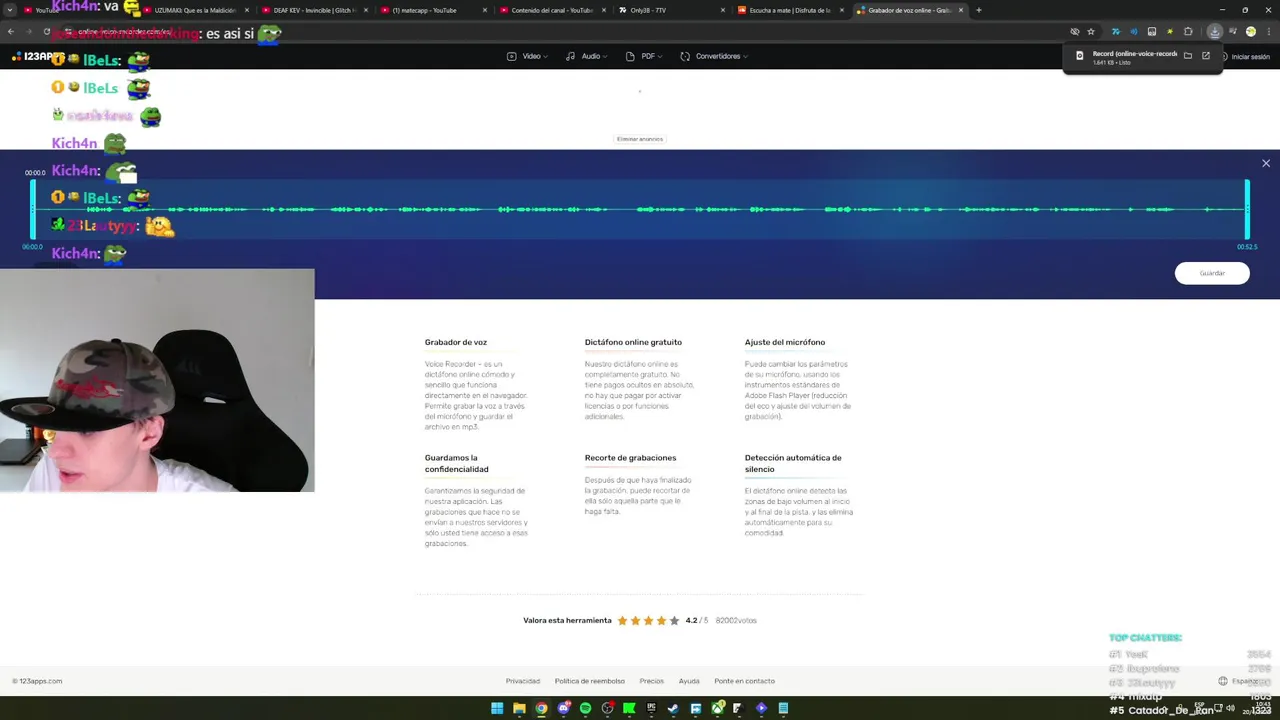Rate the tool three stars

click(648, 620)
